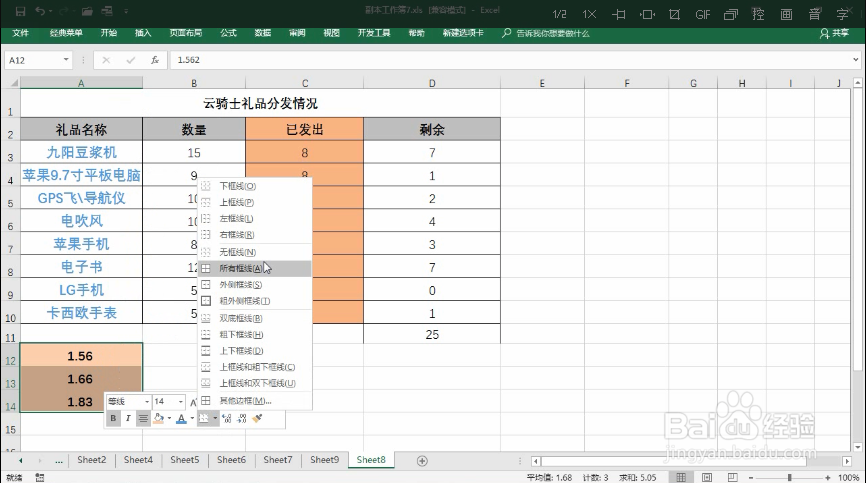The image size is (866, 483).
Task: Switch to the 插入 ribbon tab
Action: [x=143, y=33]
